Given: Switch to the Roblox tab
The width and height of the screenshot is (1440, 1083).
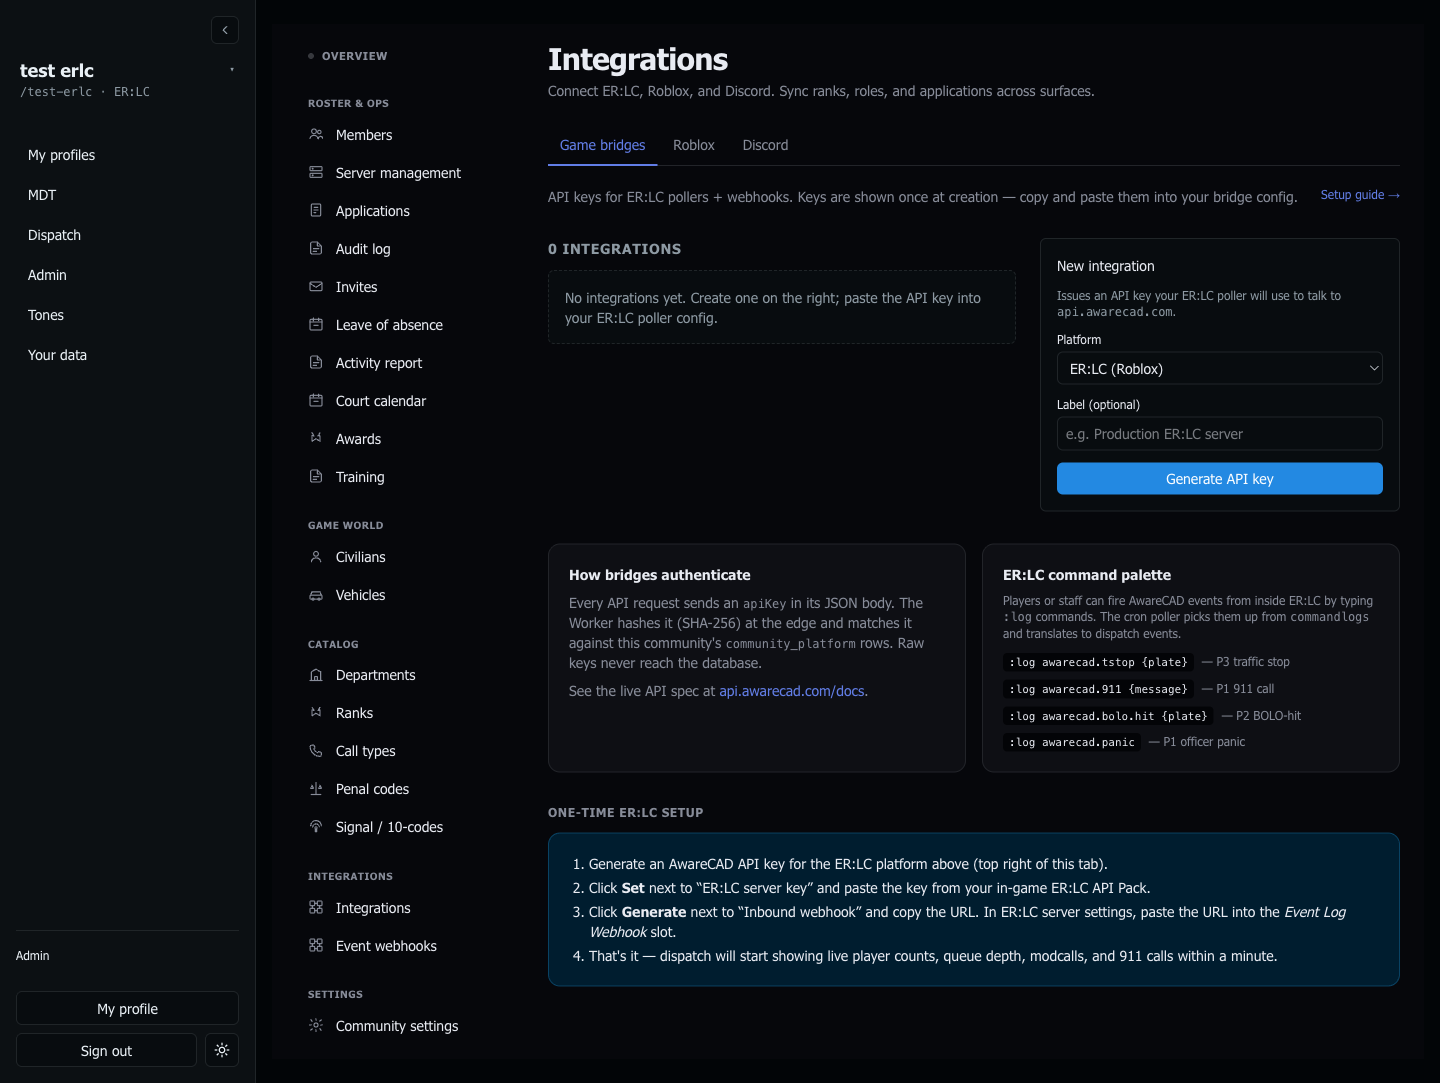Looking at the screenshot, I should coord(693,145).
